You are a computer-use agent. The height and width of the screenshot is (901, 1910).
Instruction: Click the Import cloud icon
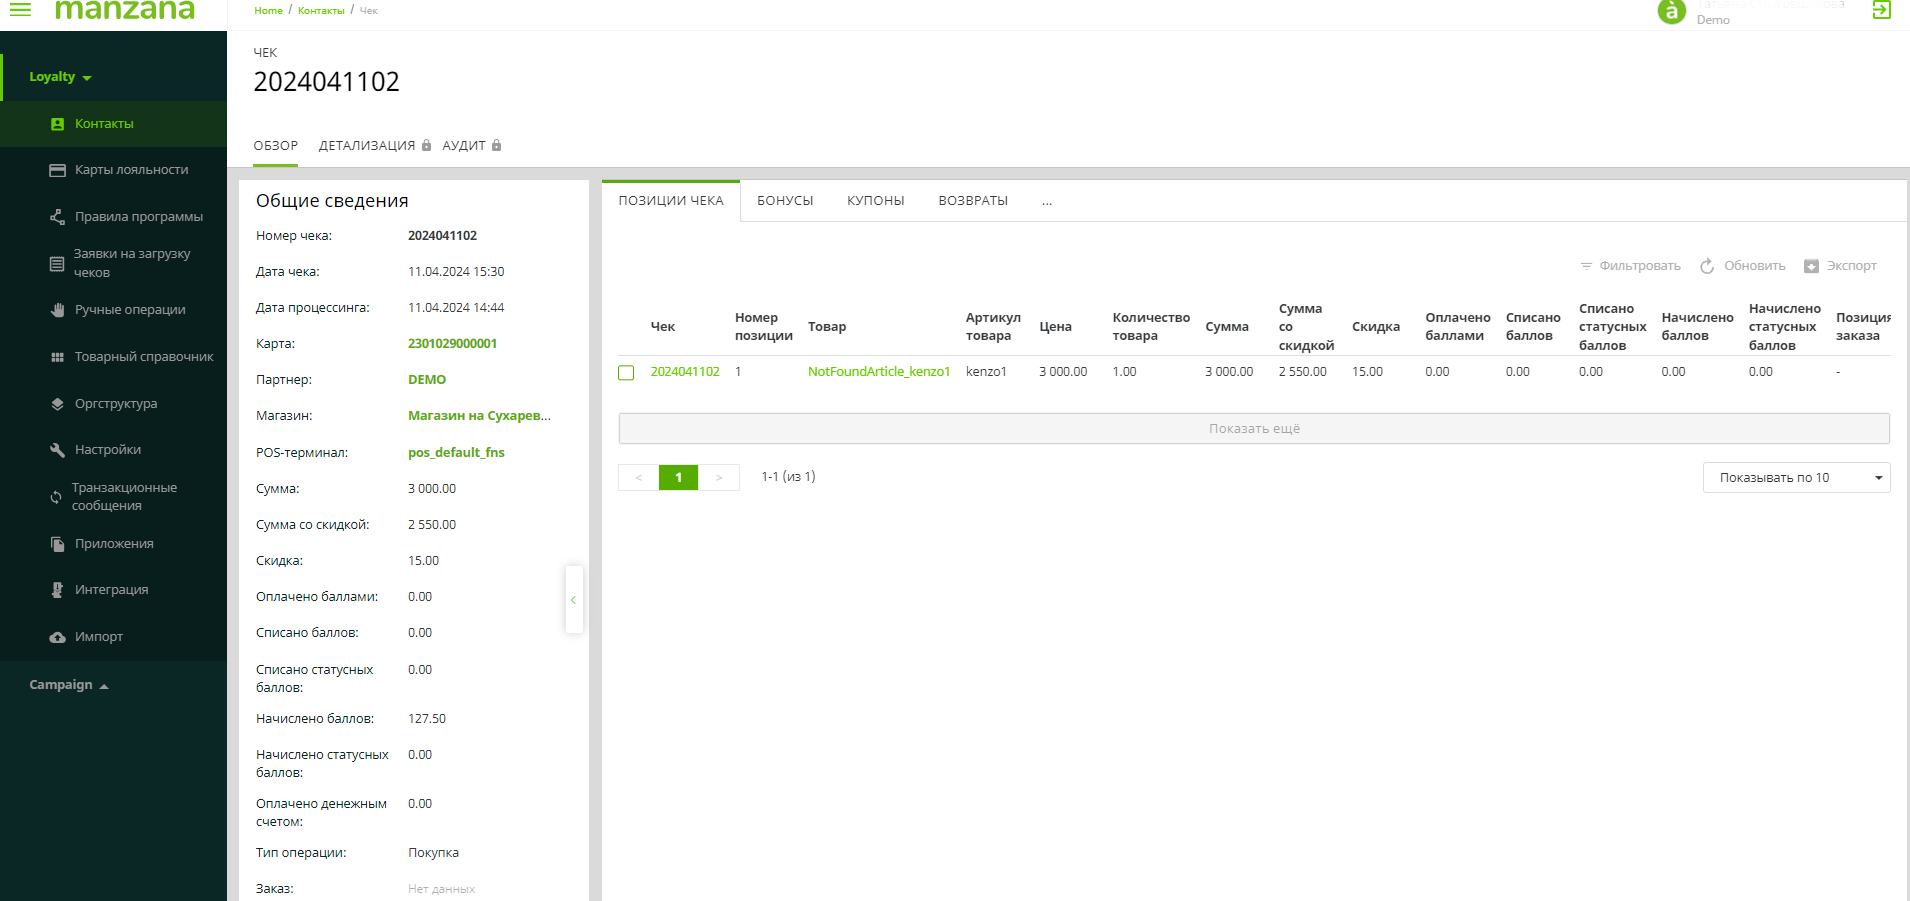(x=57, y=637)
